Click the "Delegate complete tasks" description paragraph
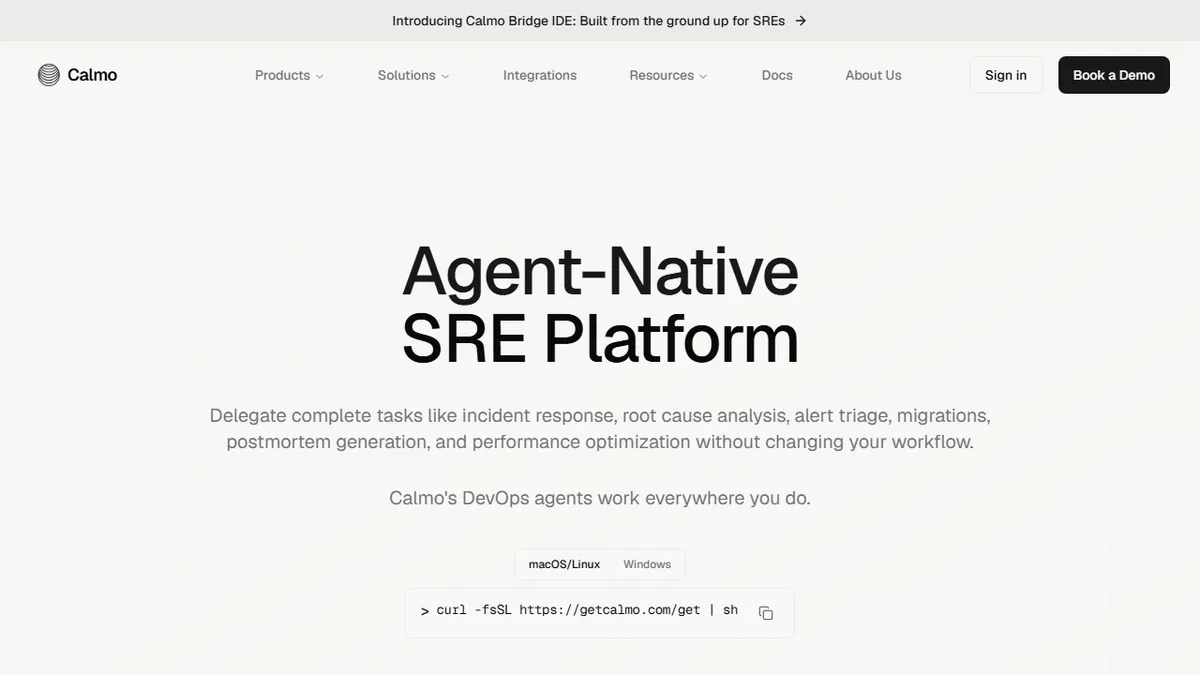Screen dimensions: 1200x675 (x=600, y=428)
